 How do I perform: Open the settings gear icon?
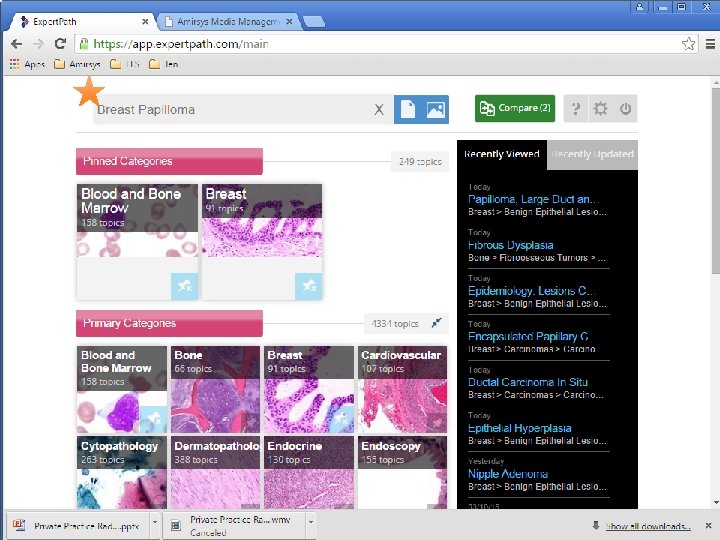(x=600, y=109)
